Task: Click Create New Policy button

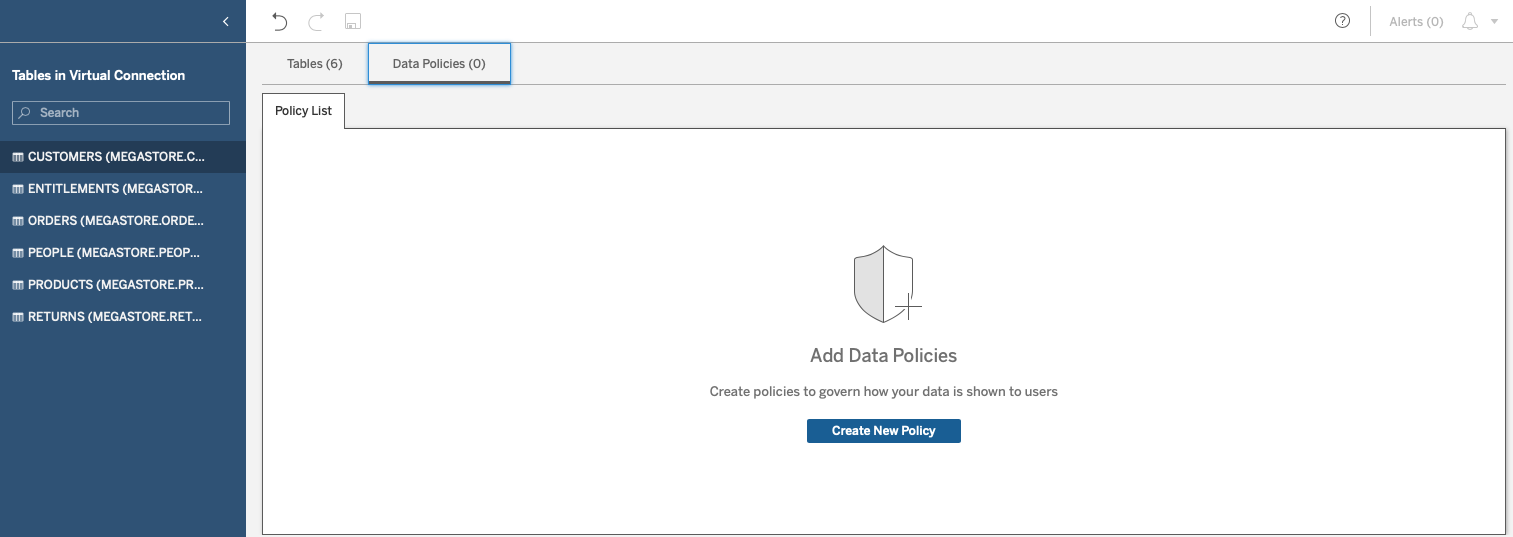Action: [x=884, y=431]
